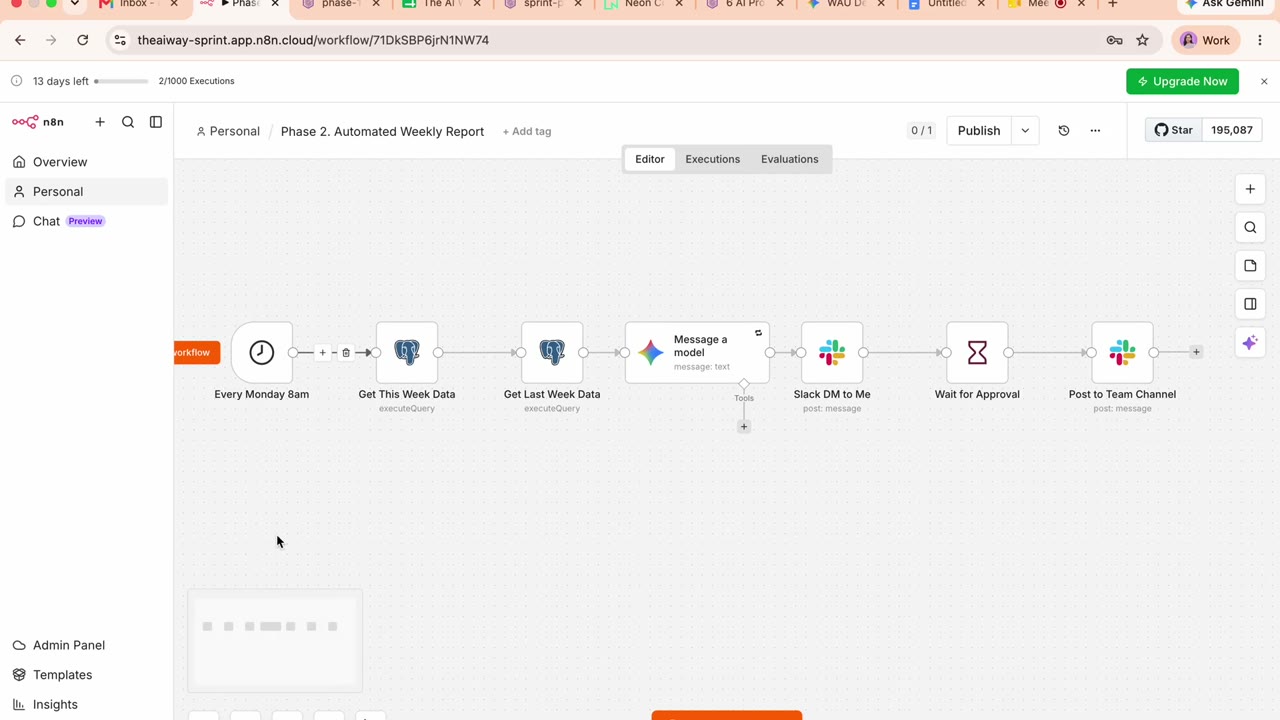Add a node after Post to Team Channel
Screen dimensions: 1280x720
tap(1196, 352)
